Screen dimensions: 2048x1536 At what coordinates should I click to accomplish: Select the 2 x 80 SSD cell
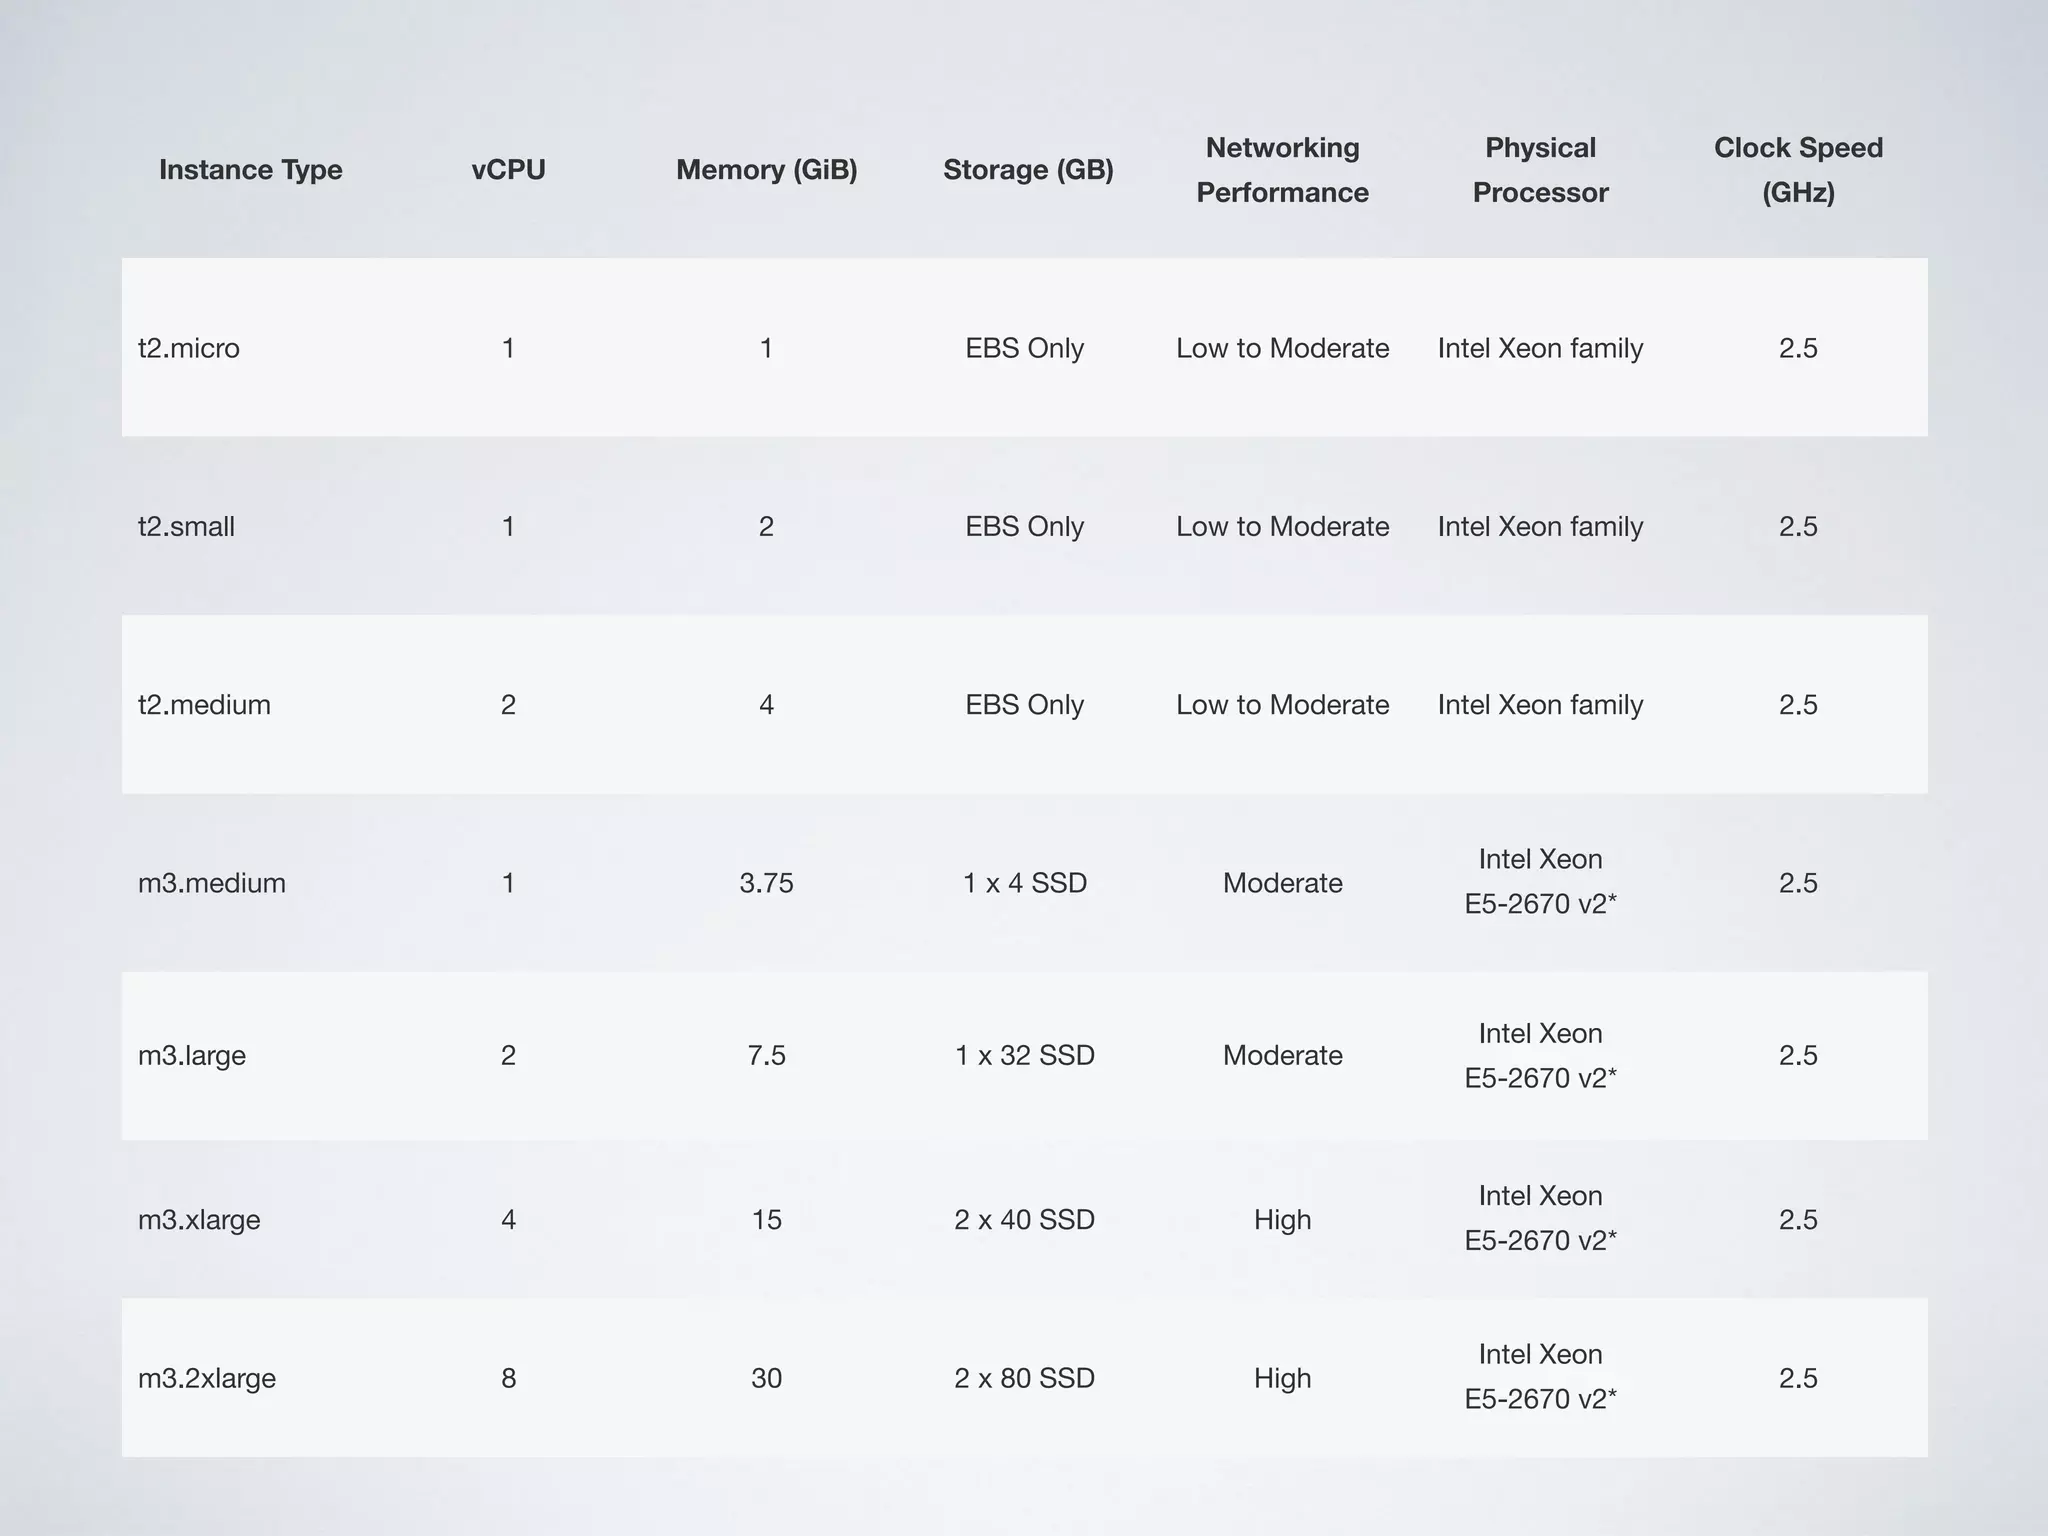pyautogui.click(x=1025, y=1378)
